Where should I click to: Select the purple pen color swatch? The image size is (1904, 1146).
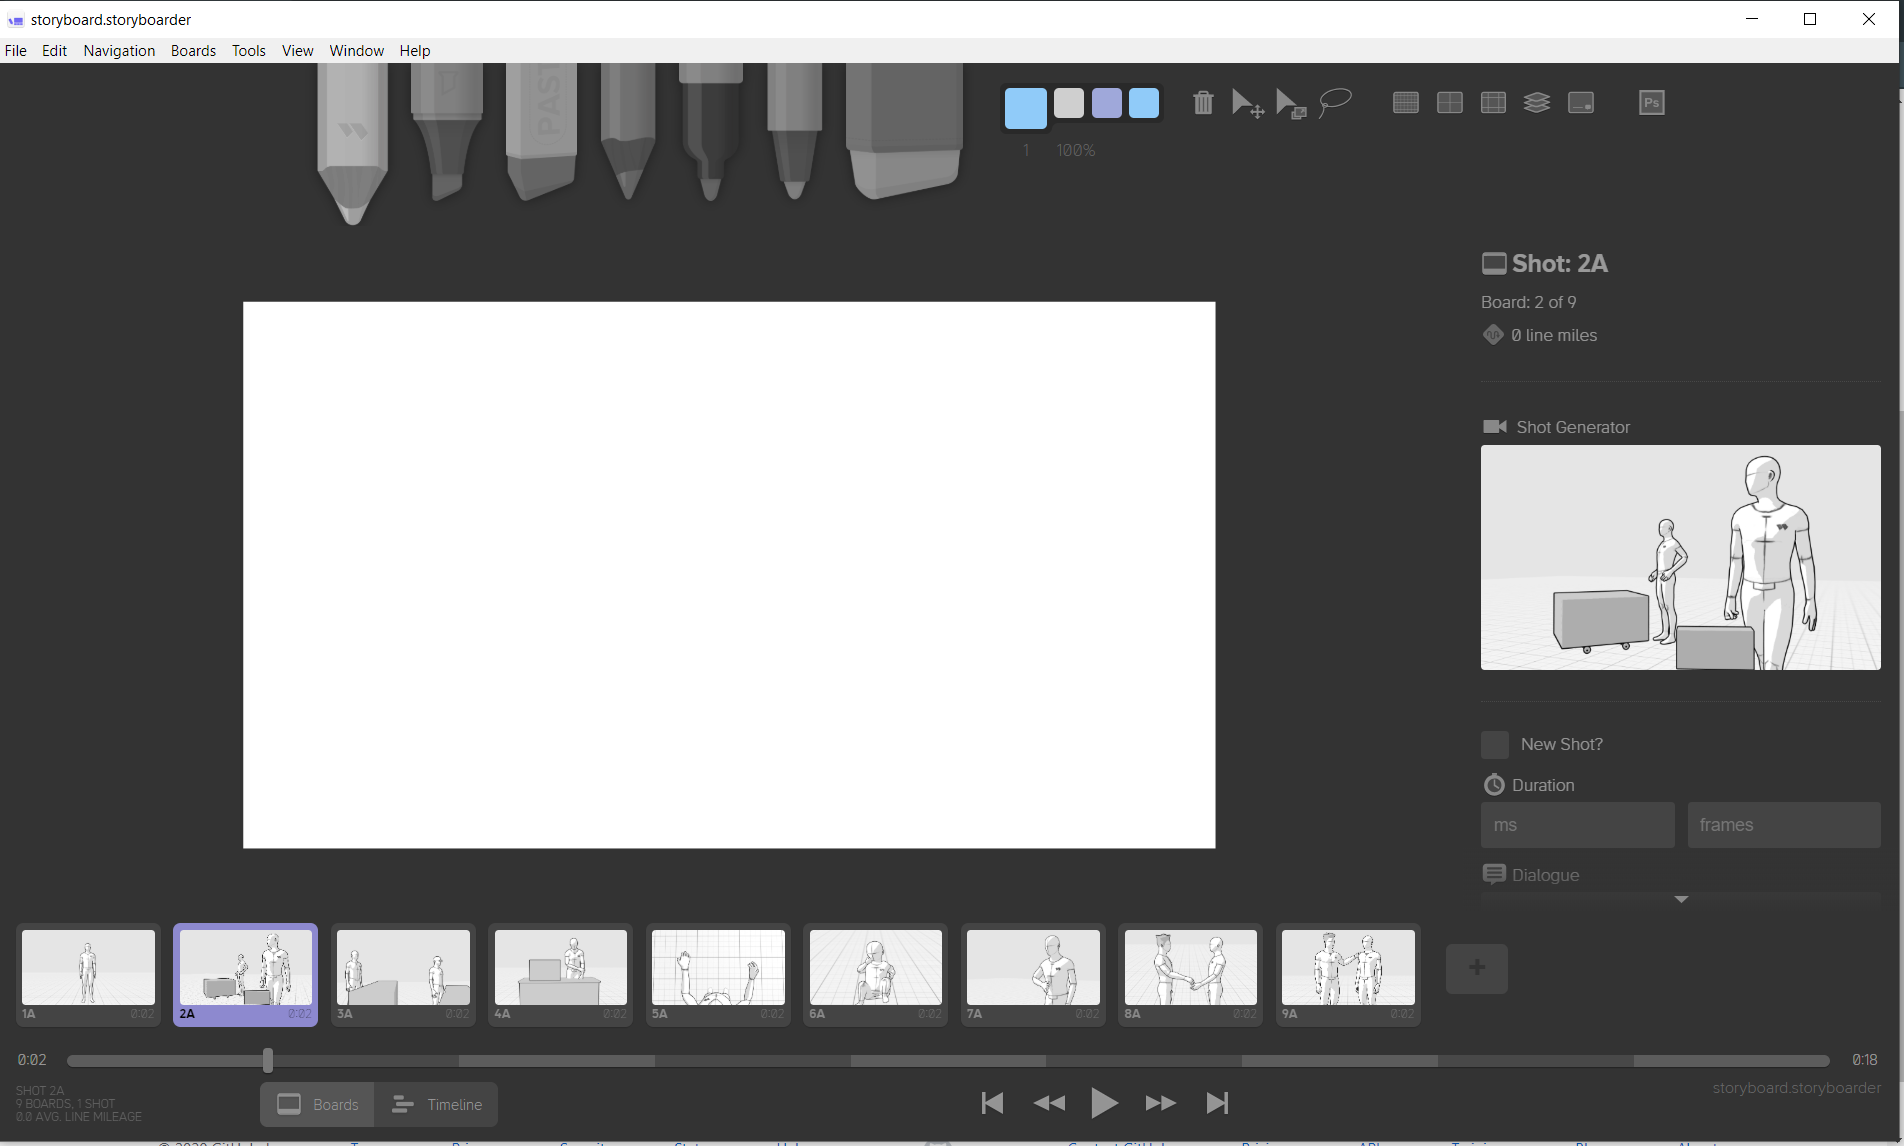pyautogui.click(x=1107, y=102)
